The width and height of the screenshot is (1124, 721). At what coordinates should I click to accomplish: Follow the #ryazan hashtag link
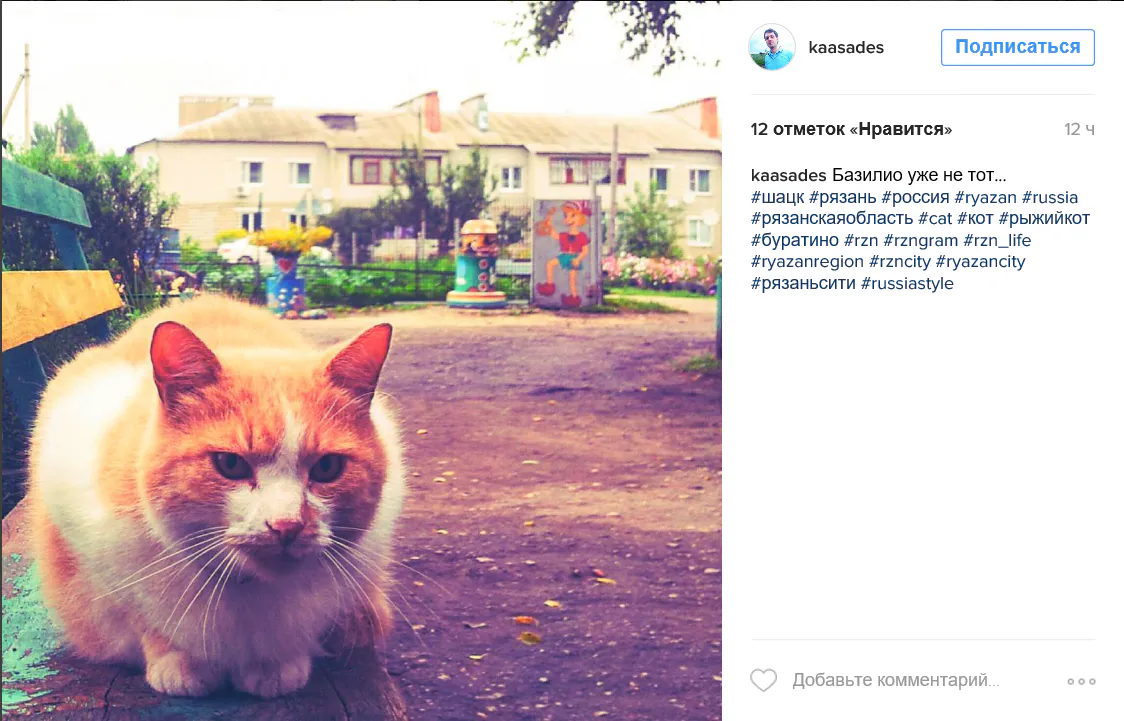tap(986, 197)
